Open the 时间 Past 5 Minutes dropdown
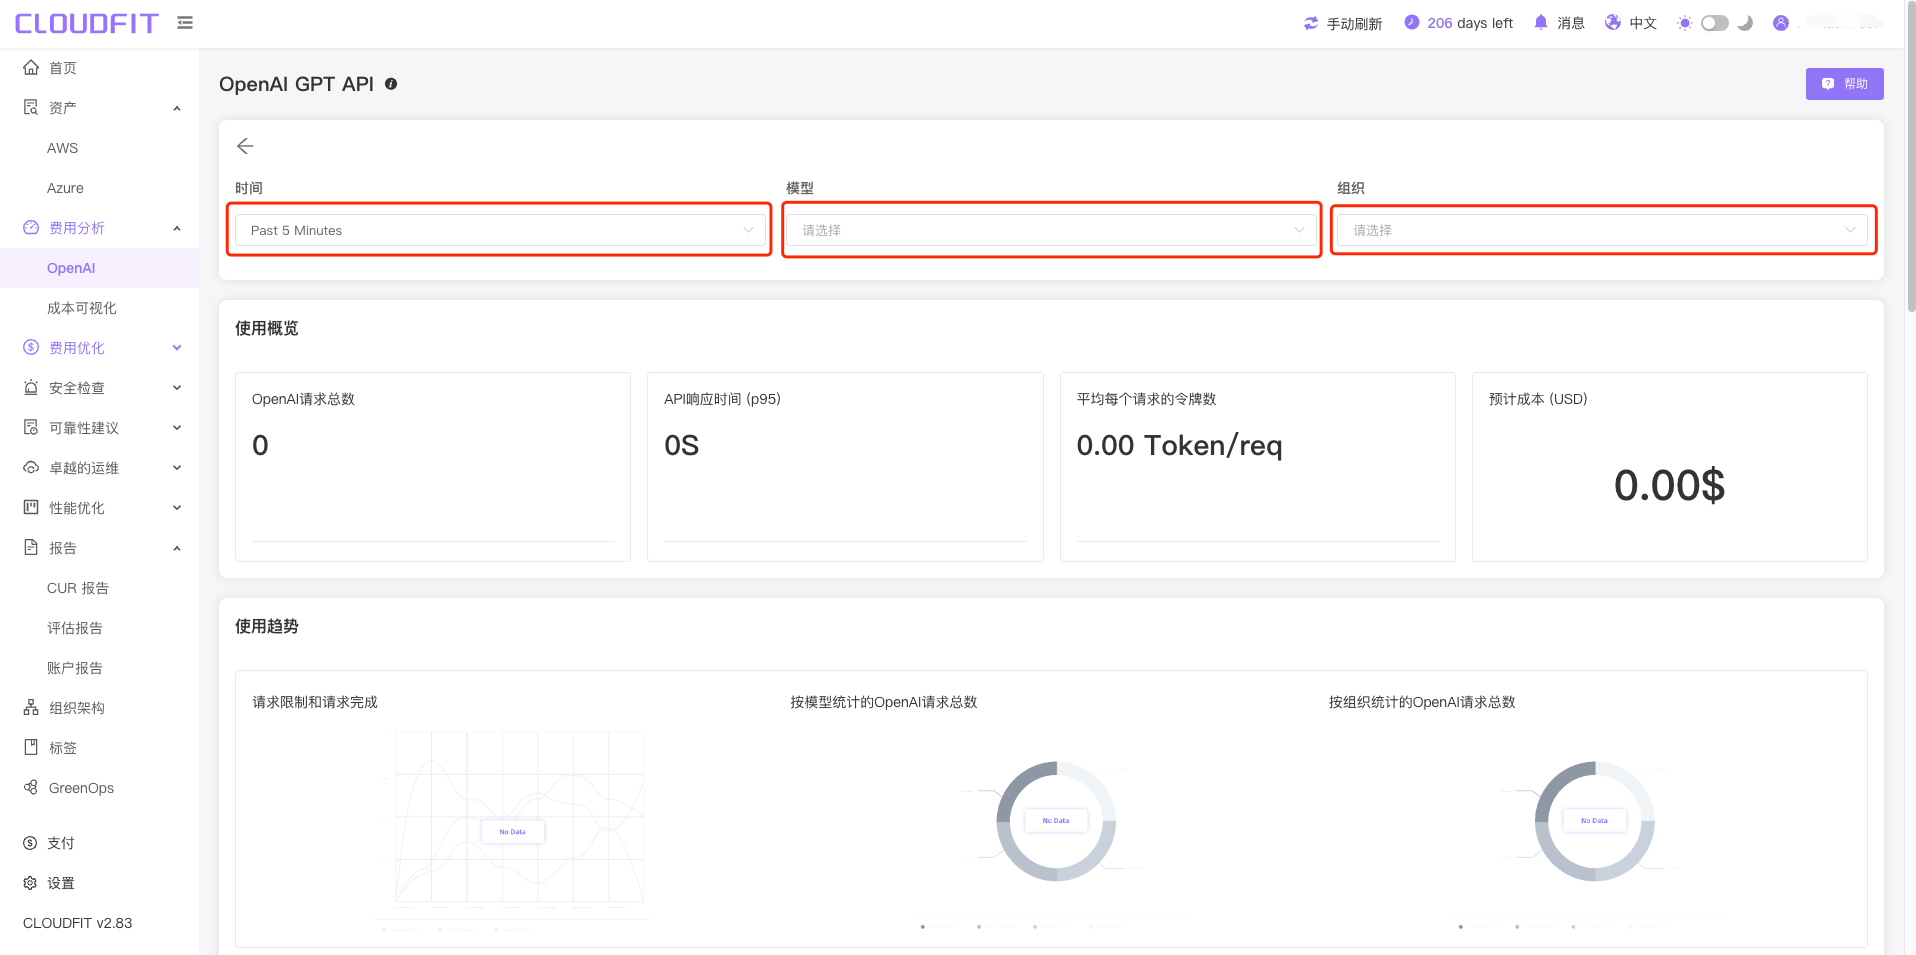 (501, 230)
